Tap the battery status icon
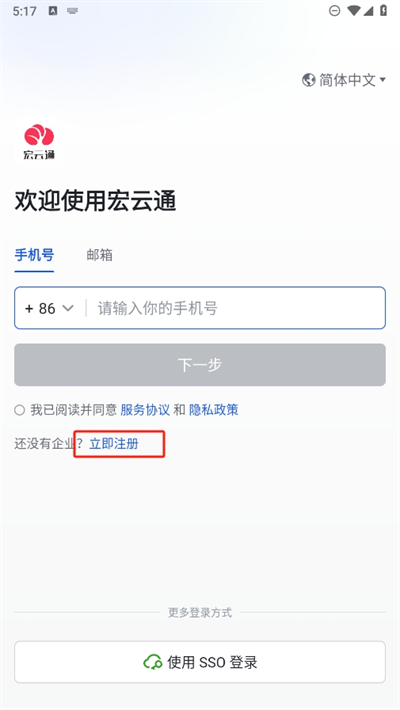 pyautogui.click(x=383, y=10)
